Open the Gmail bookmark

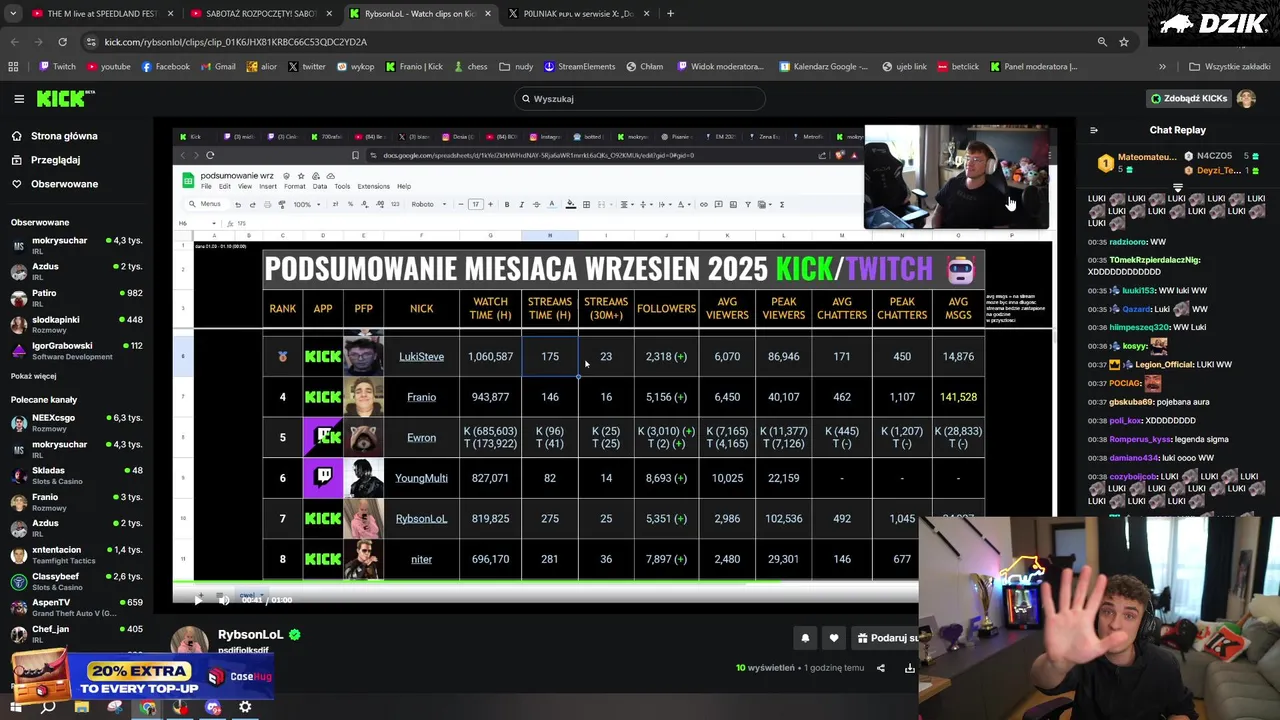pos(217,67)
